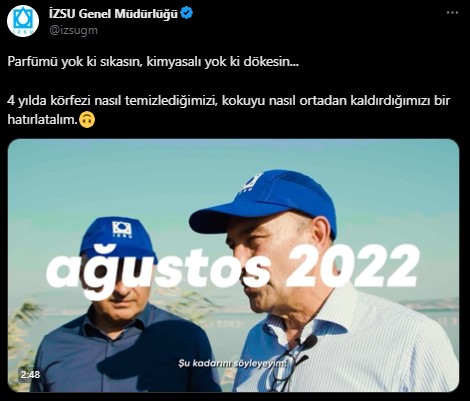470x401 pixels.
Task: Click the blue verified badge
Action: pyautogui.click(x=186, y=13)
